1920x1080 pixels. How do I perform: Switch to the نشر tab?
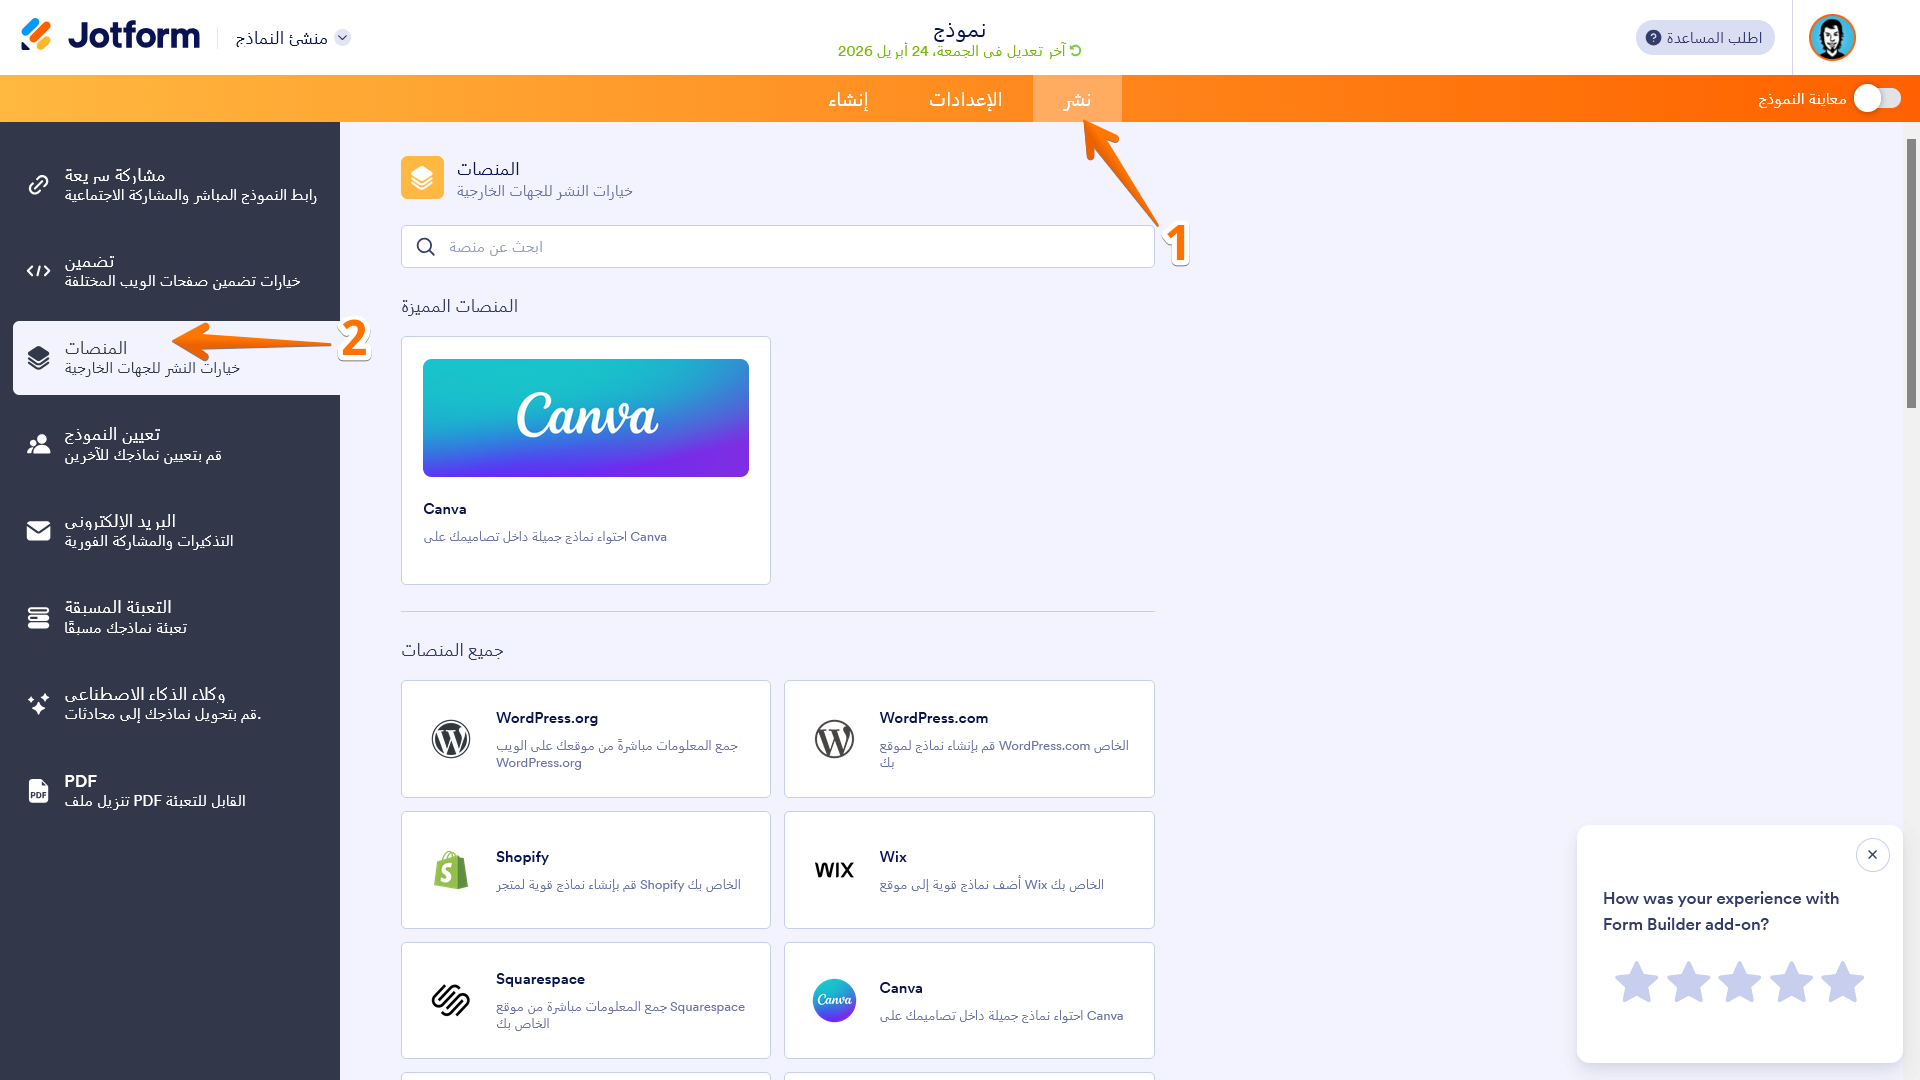1077,99
